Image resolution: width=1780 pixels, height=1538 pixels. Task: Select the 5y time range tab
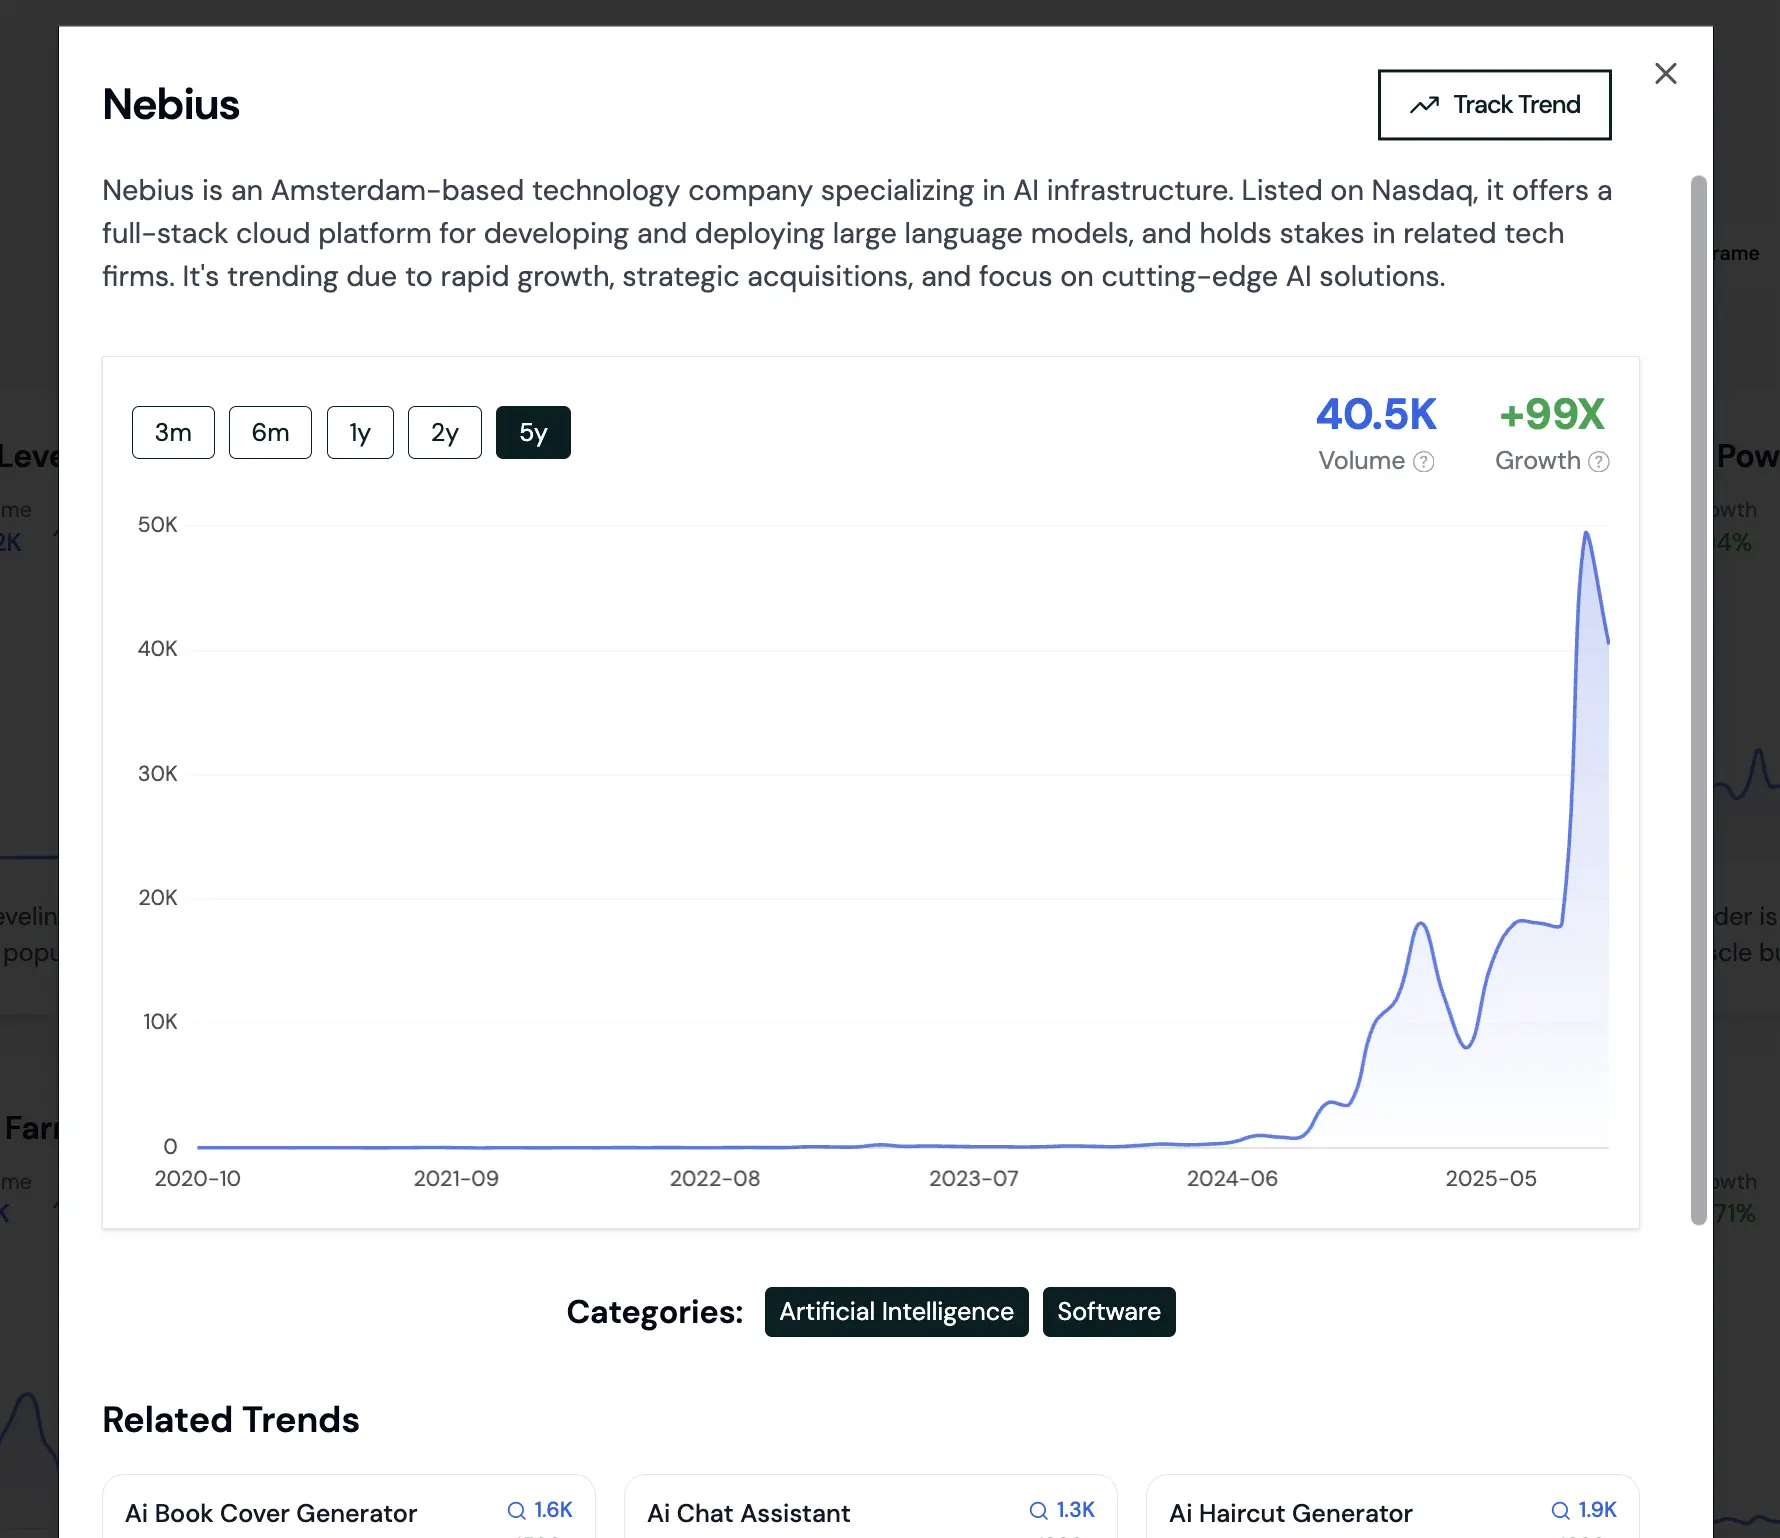point(533,432)
